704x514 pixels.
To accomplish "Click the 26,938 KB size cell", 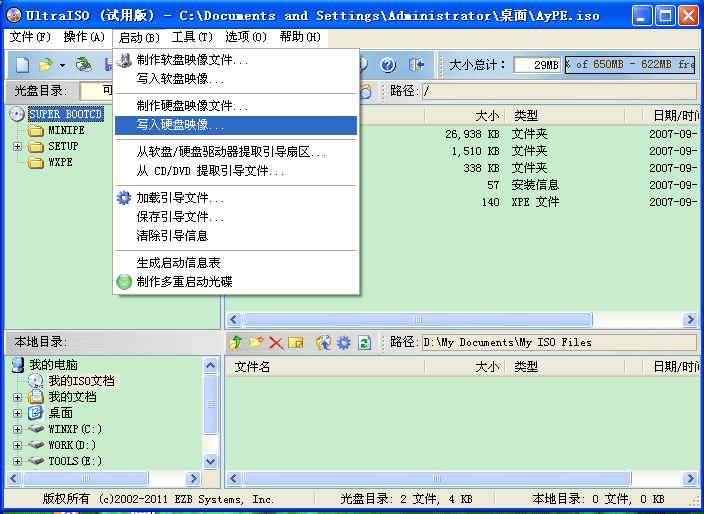I will [472, 134].
